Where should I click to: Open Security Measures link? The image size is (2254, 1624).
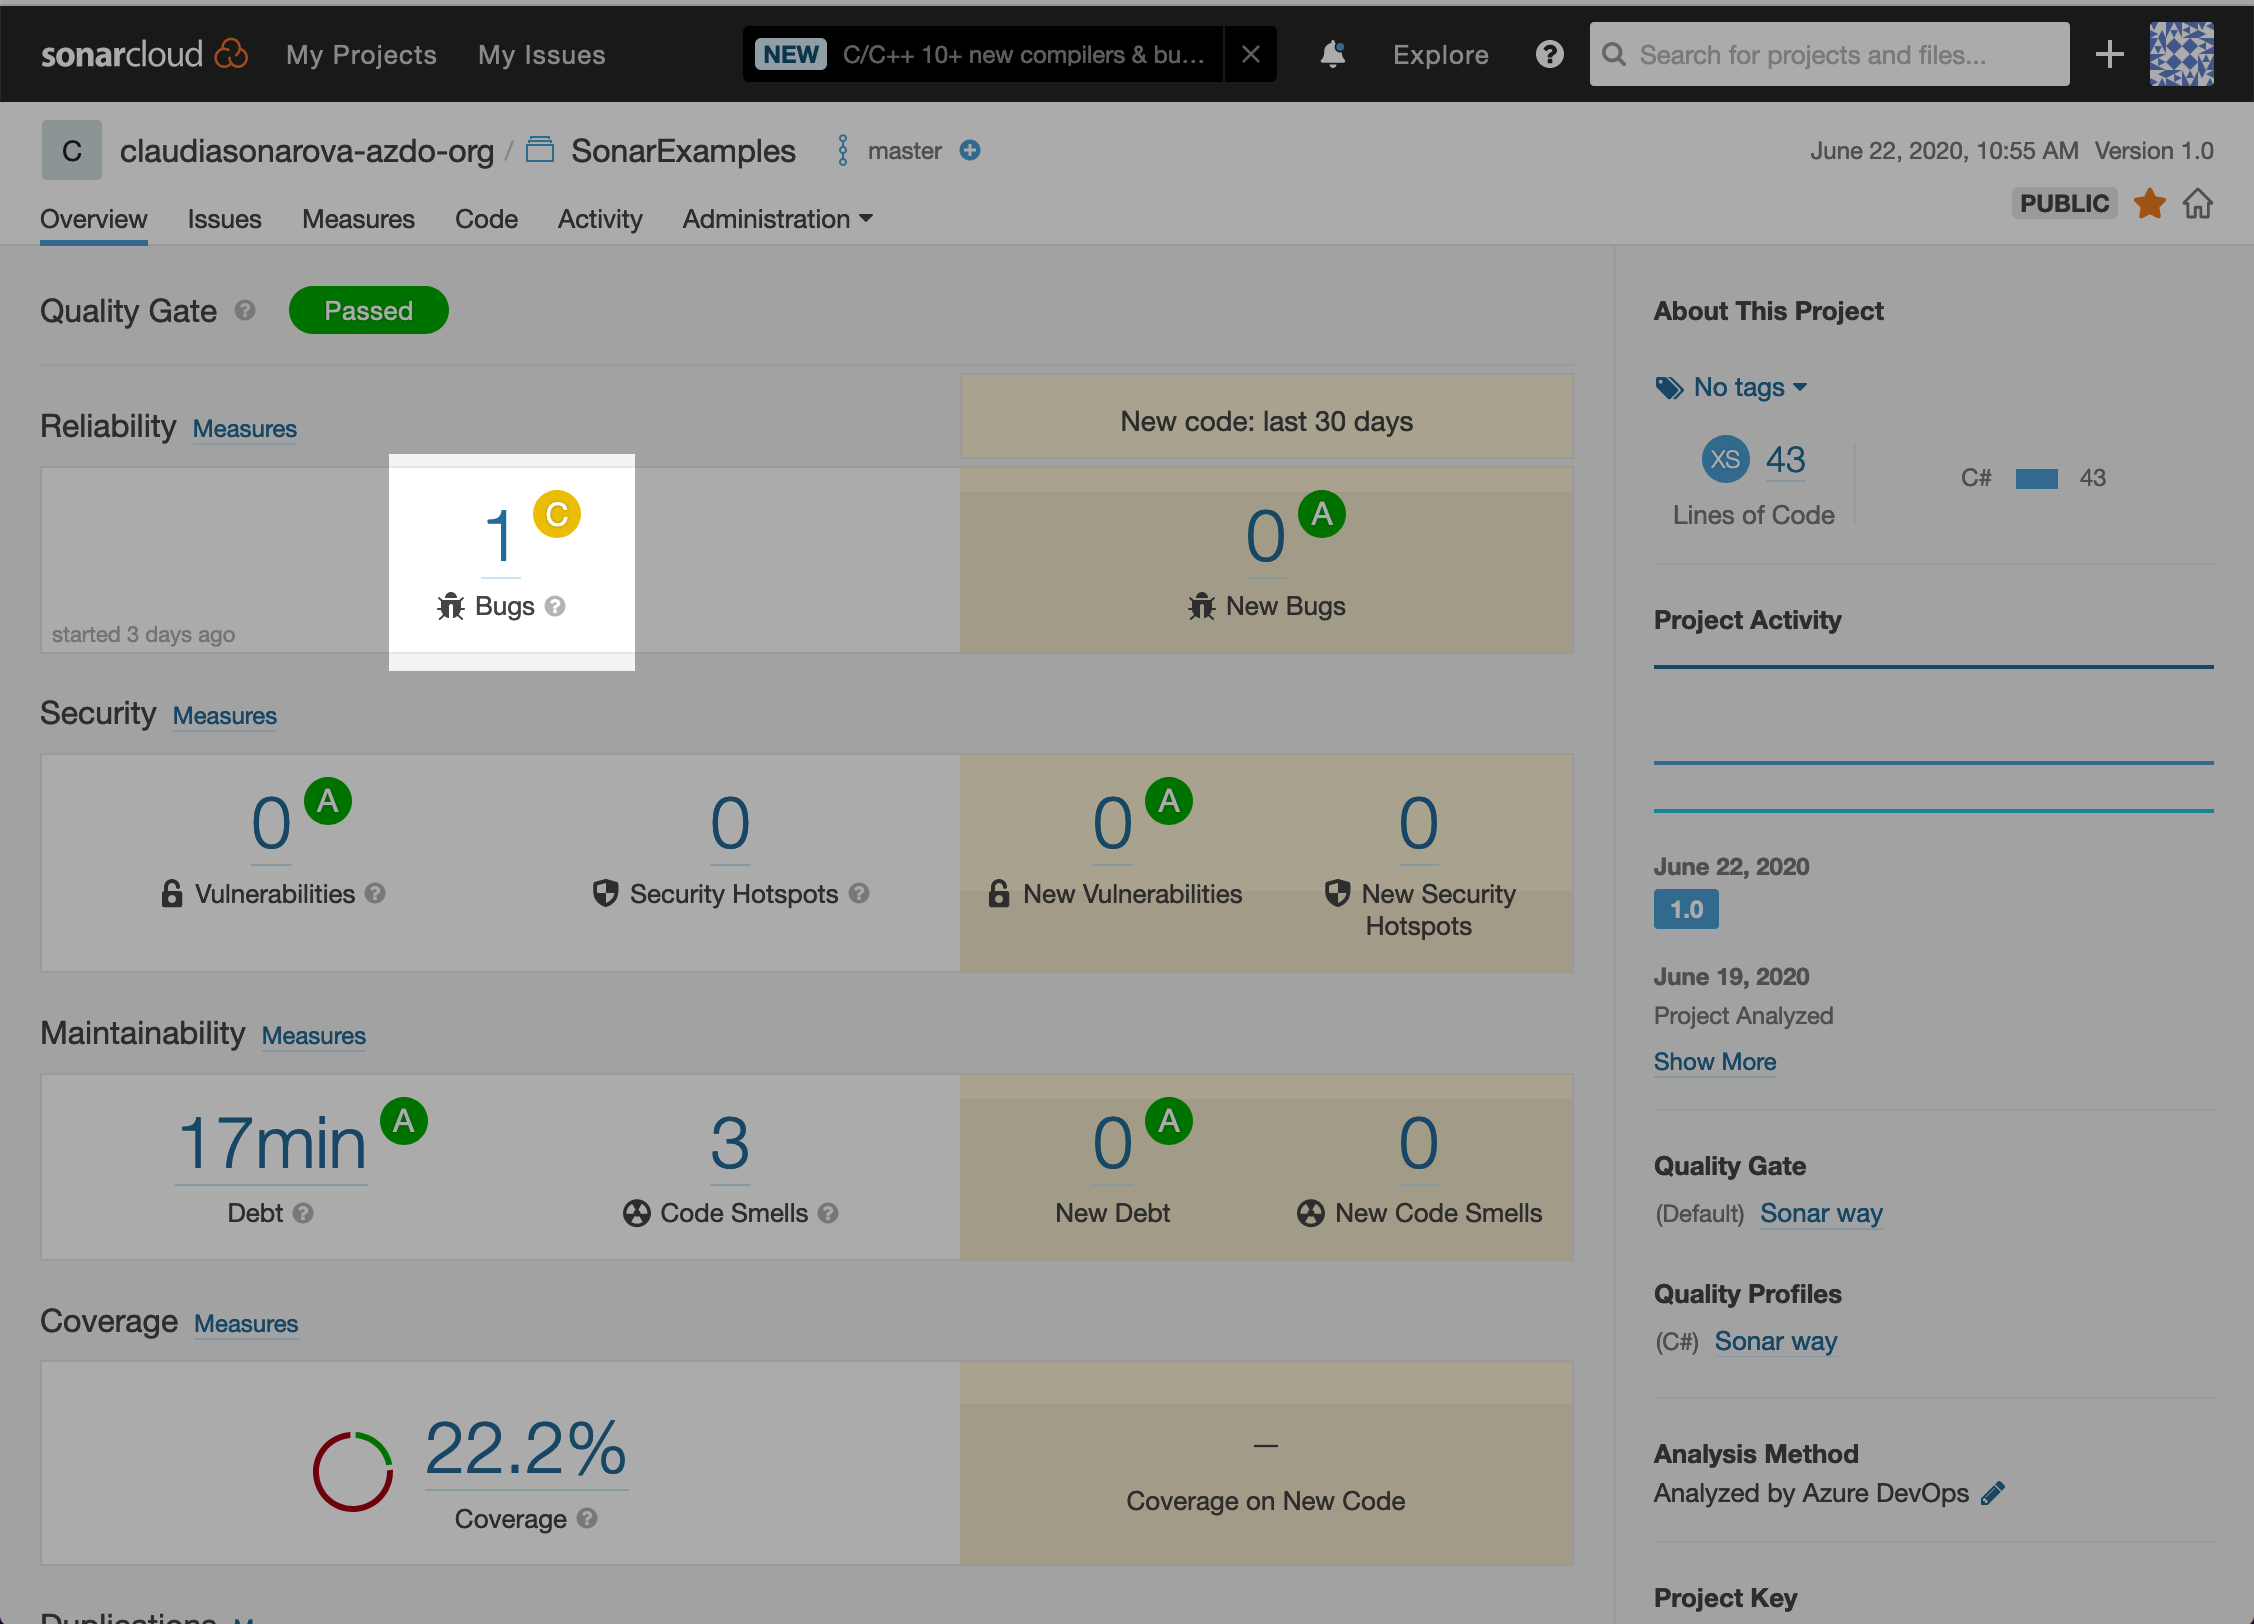[x=224, y=715]
